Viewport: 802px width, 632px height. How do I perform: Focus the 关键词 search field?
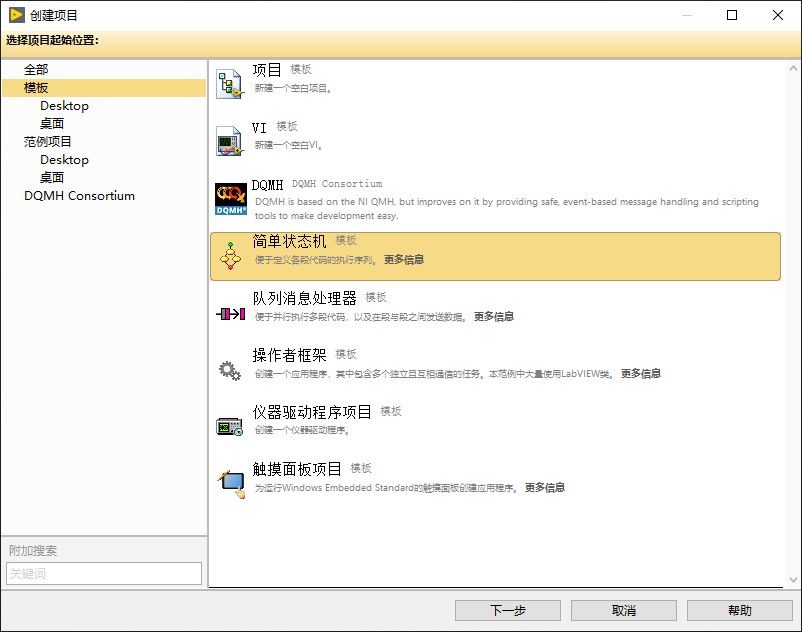pyautogui.click(x=104, y=574)
